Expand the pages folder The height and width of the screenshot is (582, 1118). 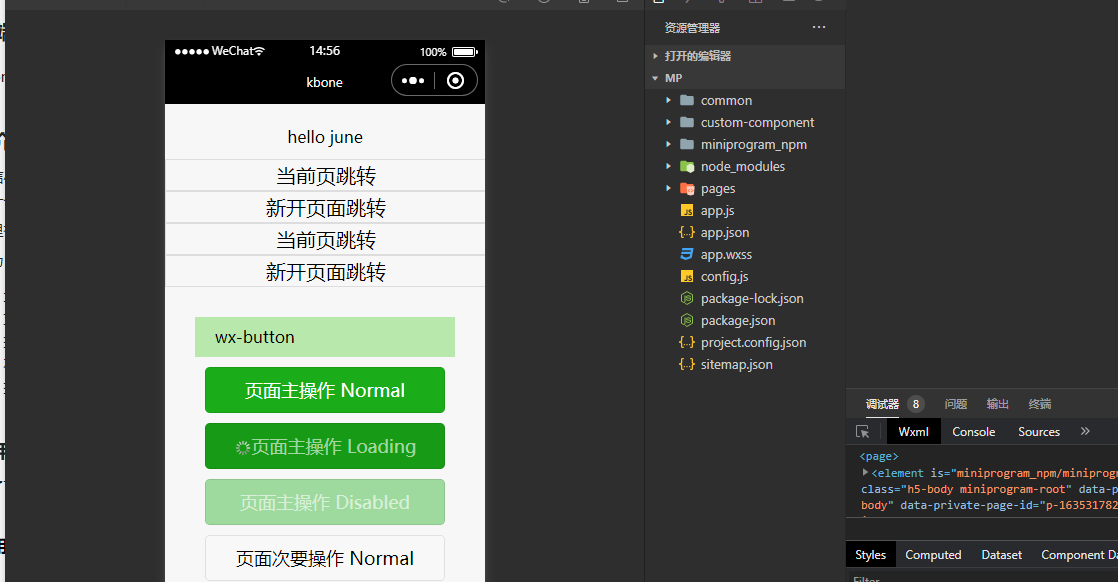pos(670,188)
